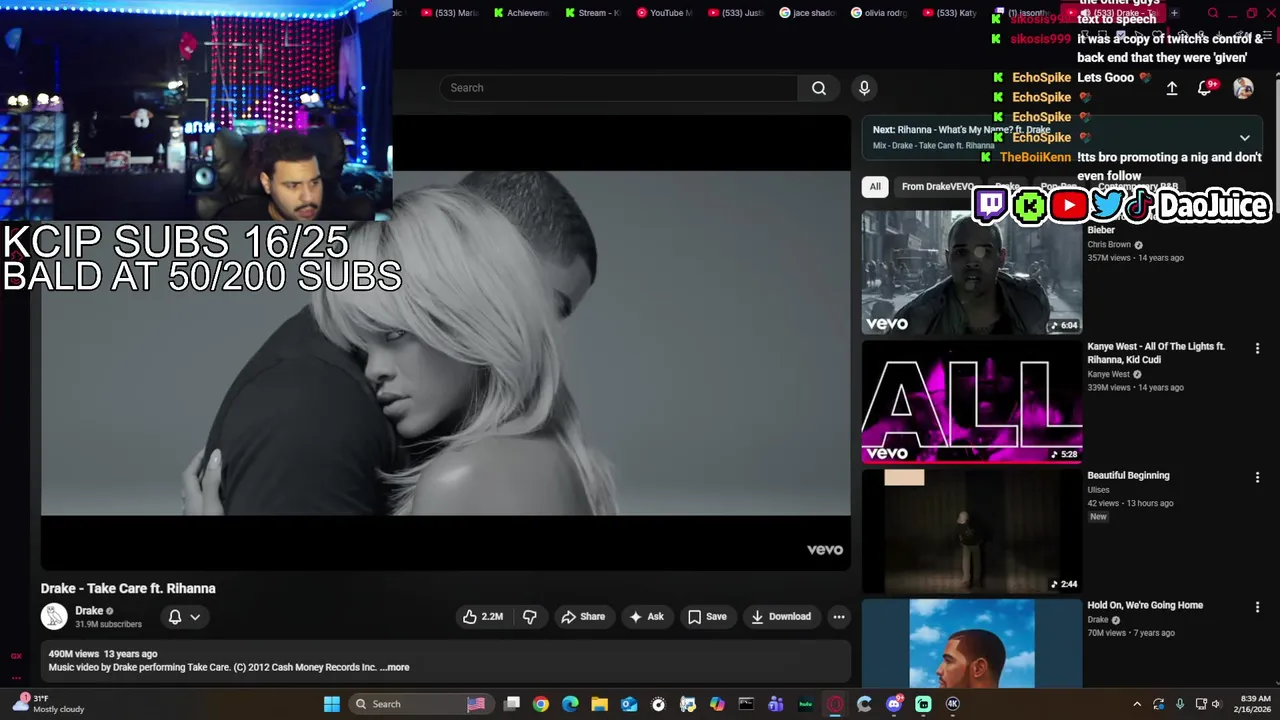Viewport: 1280px width, 720px height.
Task: Open options for Hold On, We're Going Home
Action: pyautogui.click(x=1257, y=608)
